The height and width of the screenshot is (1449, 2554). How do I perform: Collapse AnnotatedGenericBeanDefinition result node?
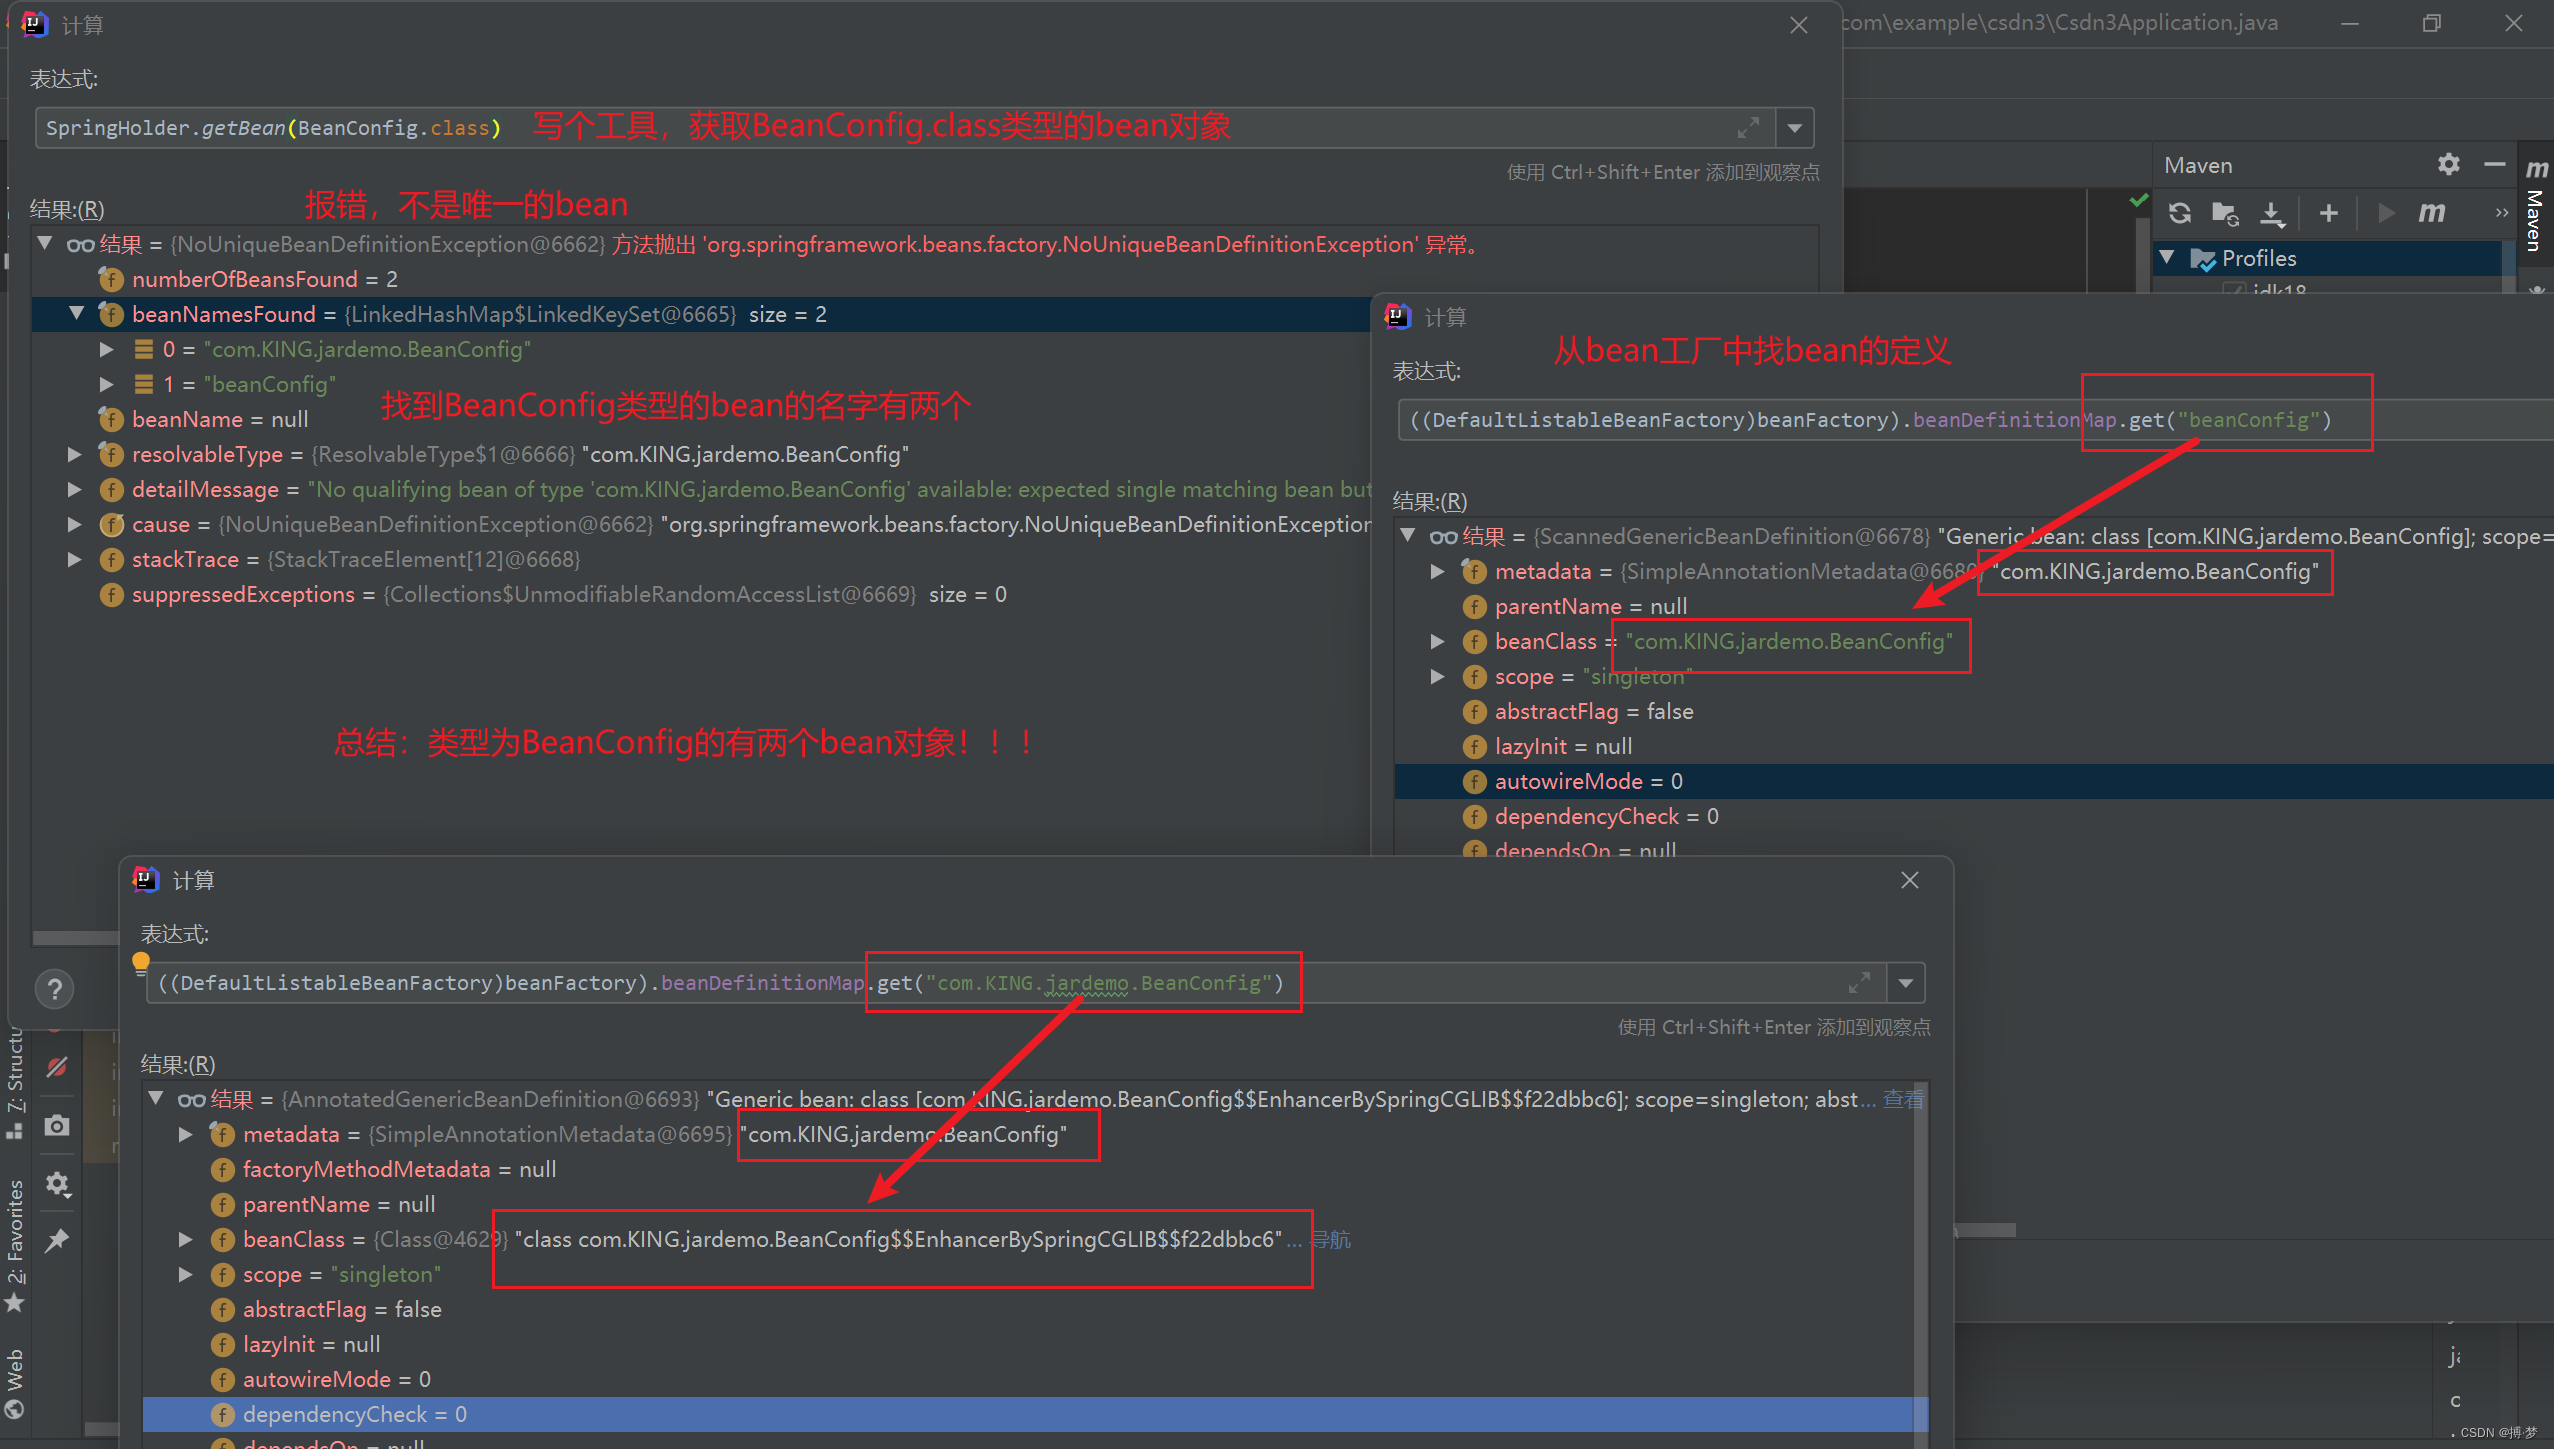pyautogui.click(x=156, y=1098)
